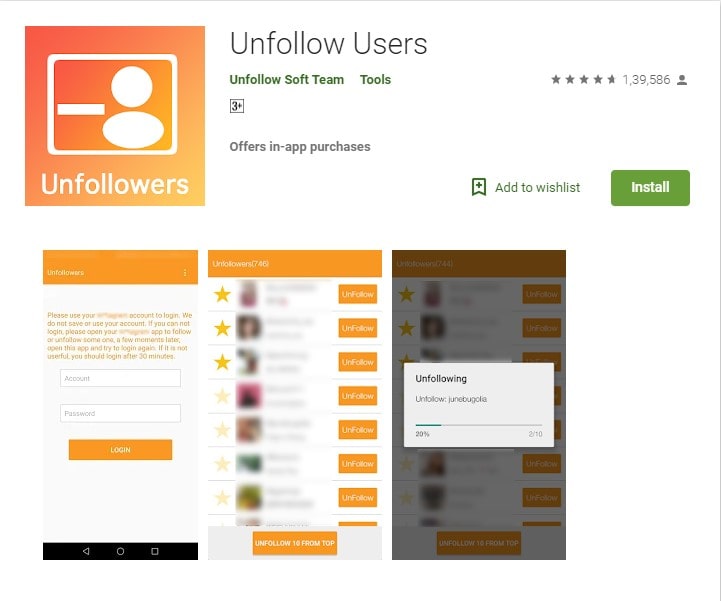Screen dimensions: 721x601
Task: Click the orange LOGIN button
Action: 120,450
